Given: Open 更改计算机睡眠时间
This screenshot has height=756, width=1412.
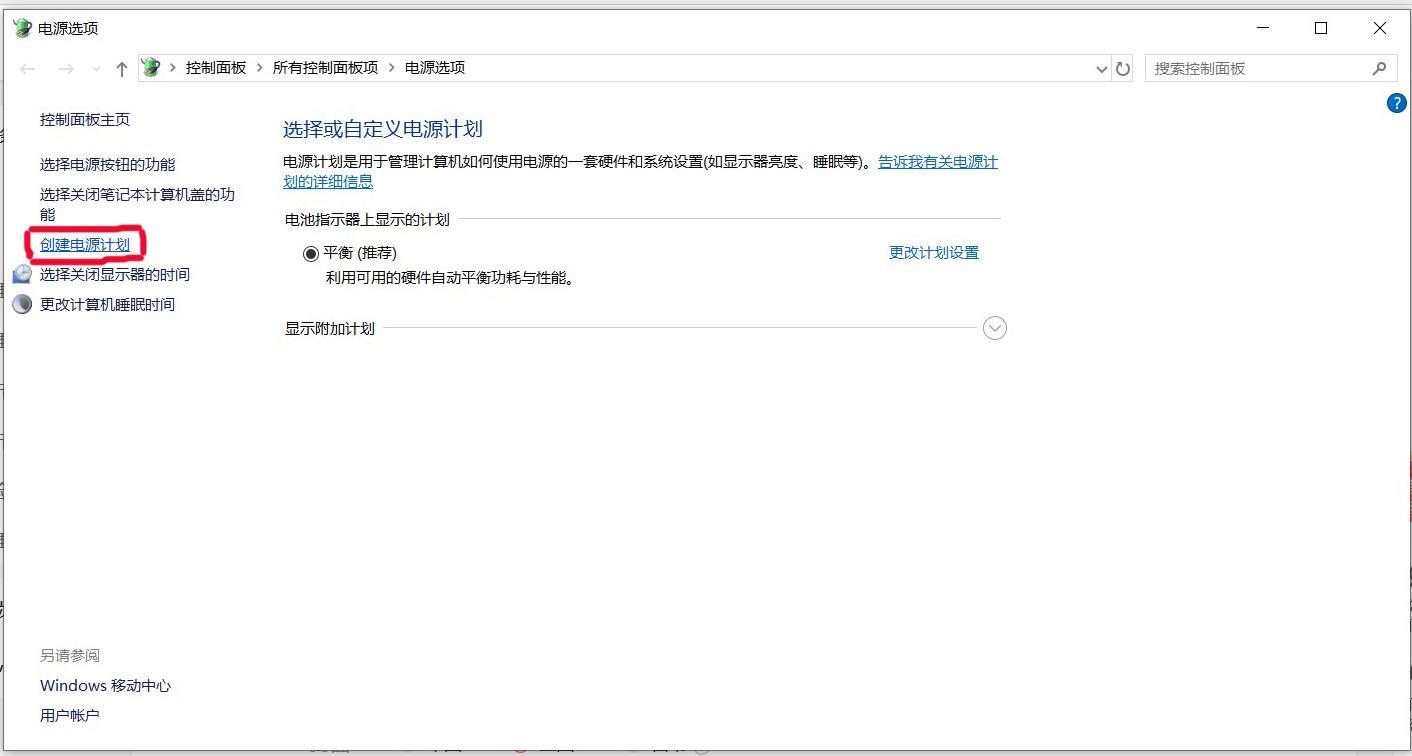Looking at the screenshot, I should pyautogui.click(x=107, y=304).
